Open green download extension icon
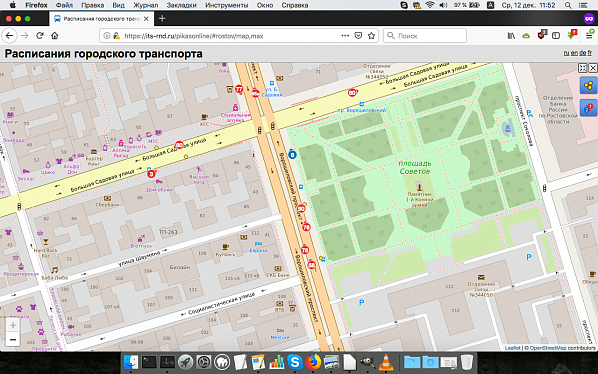This screenshot has width=598, height=374. click(572, 35)
